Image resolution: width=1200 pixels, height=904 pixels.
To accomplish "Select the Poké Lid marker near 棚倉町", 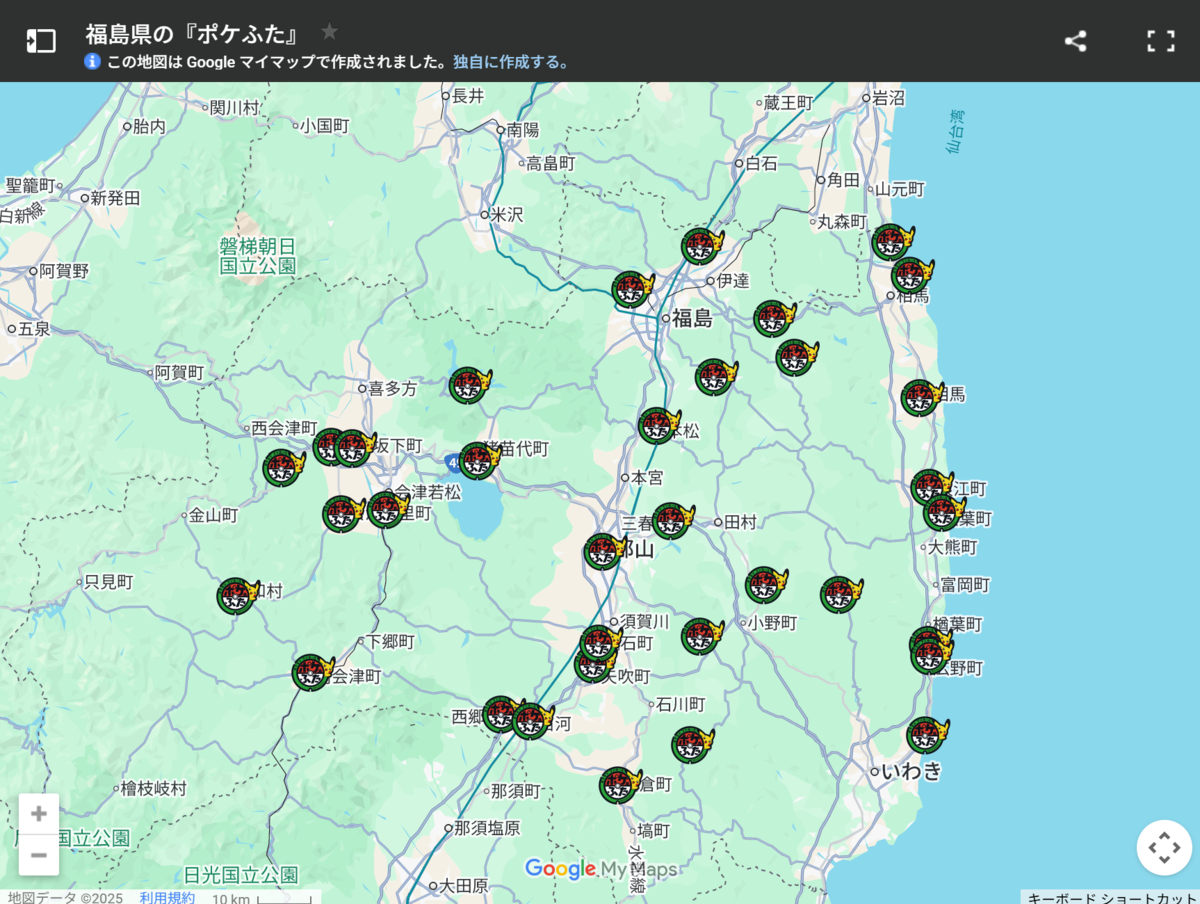I will click(618, 785).
